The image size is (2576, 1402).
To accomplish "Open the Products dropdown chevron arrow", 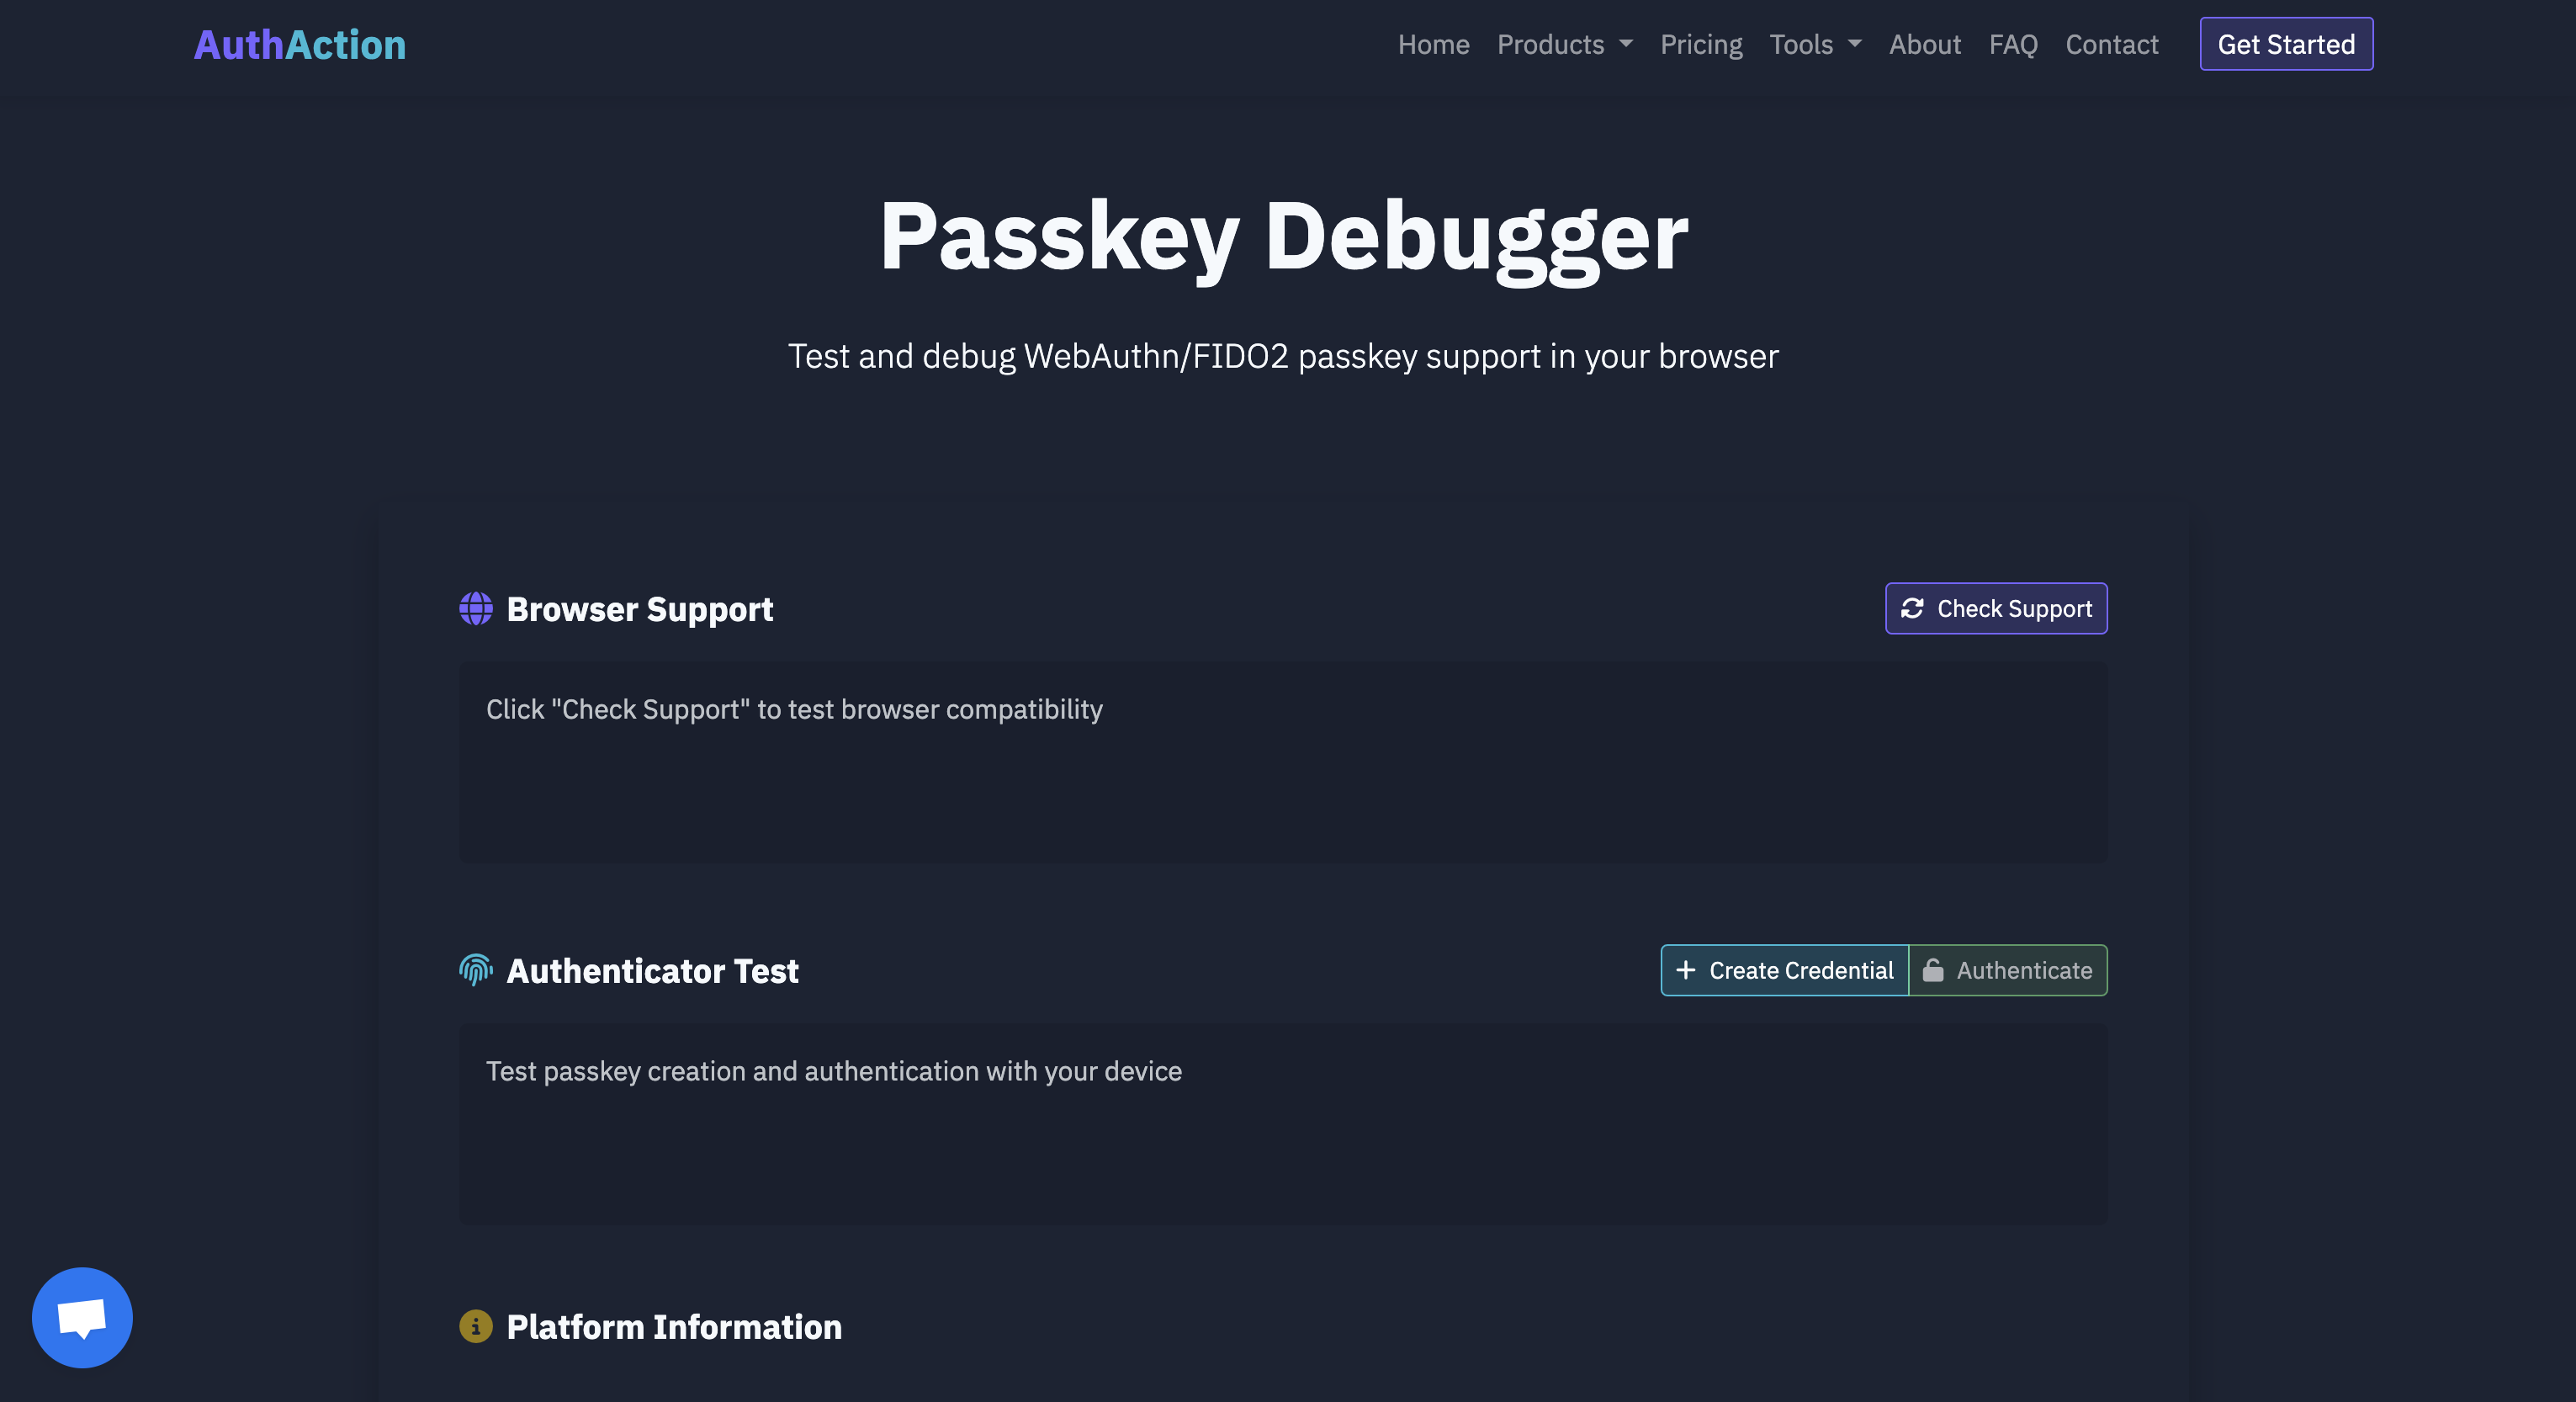I will (x=1626, y=44).
